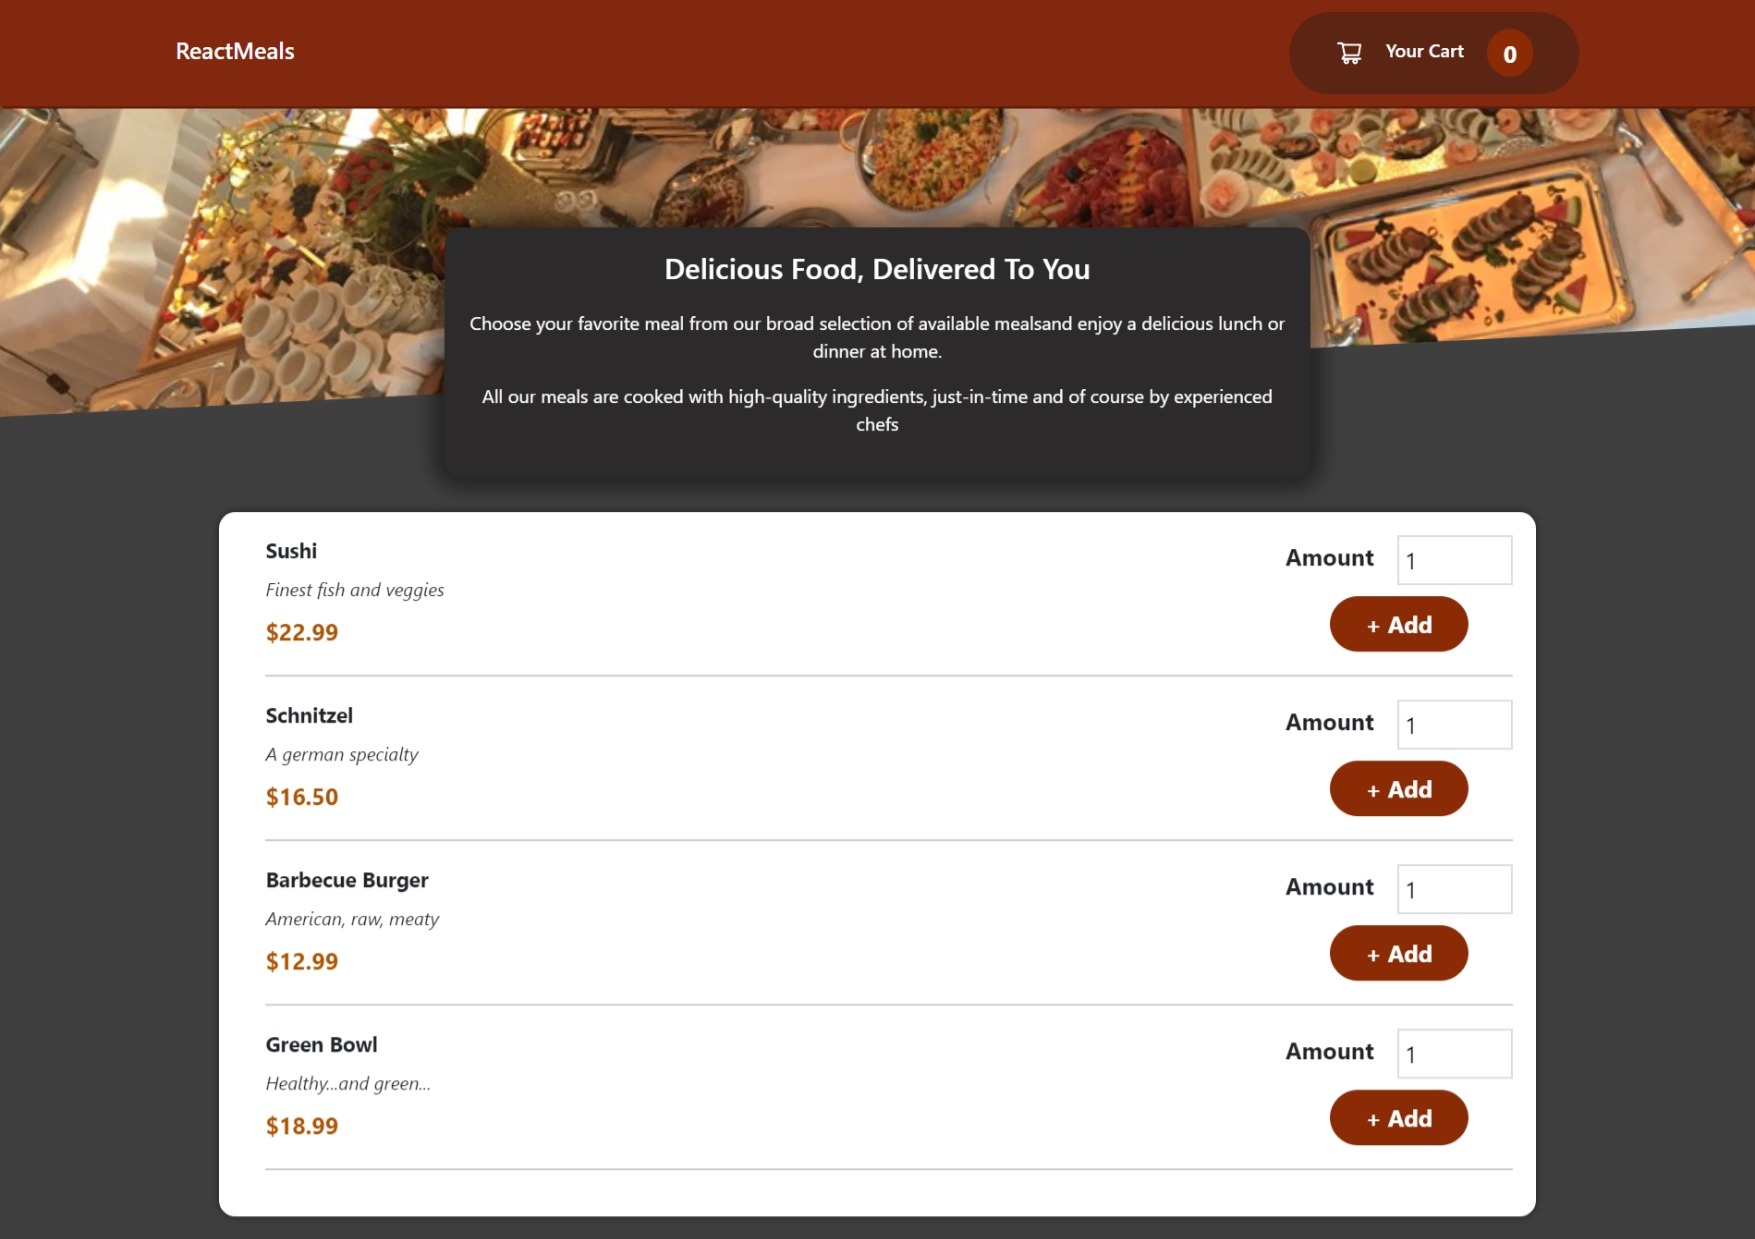Click the Sushi price of $22.99
The height and width of the screenshot is (1239, 1755).
click(x=301, y=632)
